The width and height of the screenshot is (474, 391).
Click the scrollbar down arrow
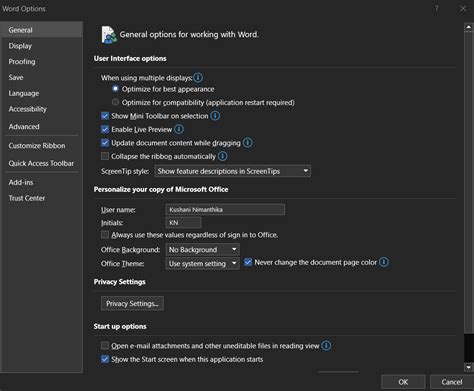469,367
